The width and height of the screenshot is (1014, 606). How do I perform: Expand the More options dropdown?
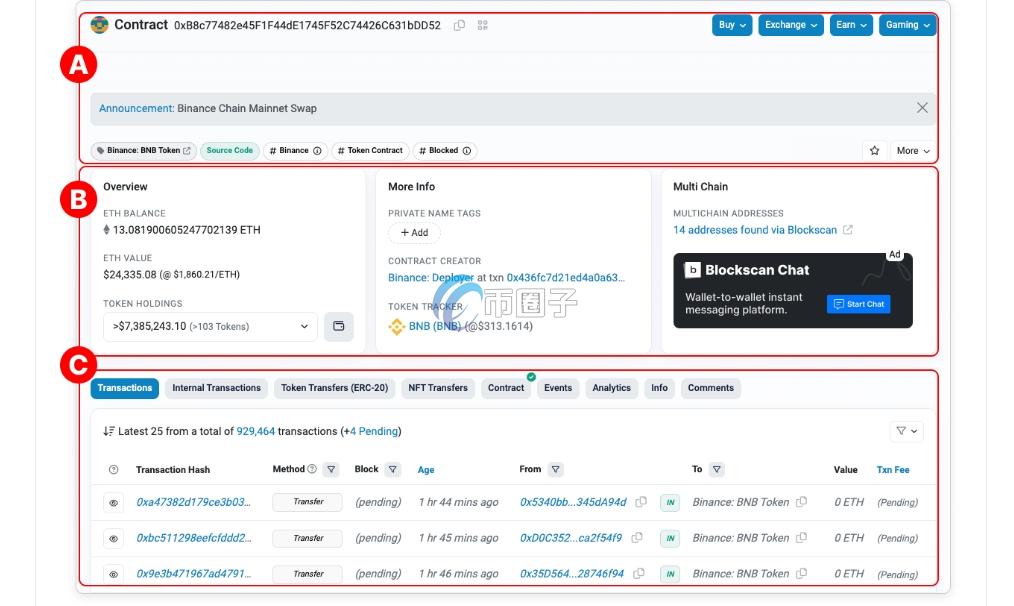913,151
